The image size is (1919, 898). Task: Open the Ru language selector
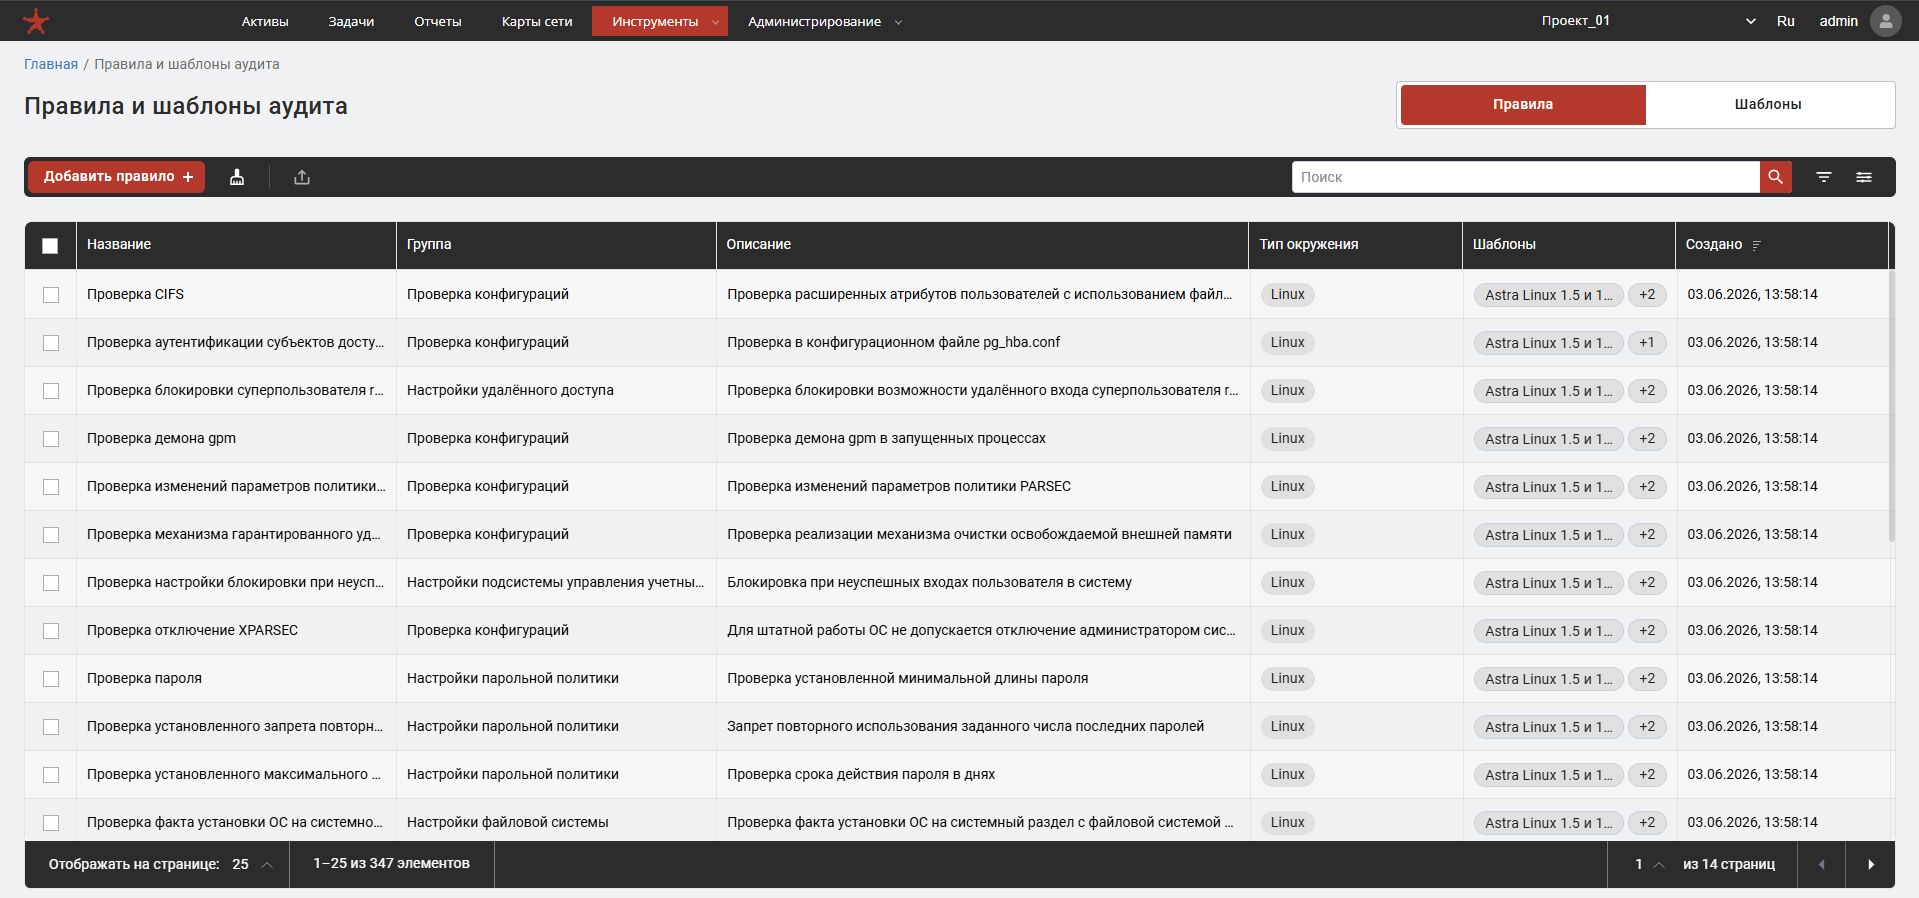pos(1785,21)
